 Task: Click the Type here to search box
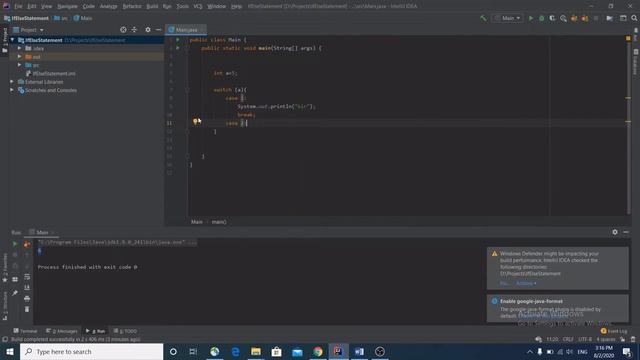click(91, 351)
